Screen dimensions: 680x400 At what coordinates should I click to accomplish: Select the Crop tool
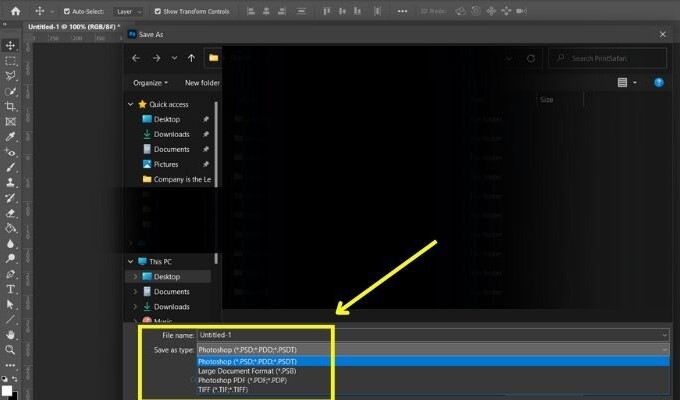pyautogui.click(x=10, y=106)
